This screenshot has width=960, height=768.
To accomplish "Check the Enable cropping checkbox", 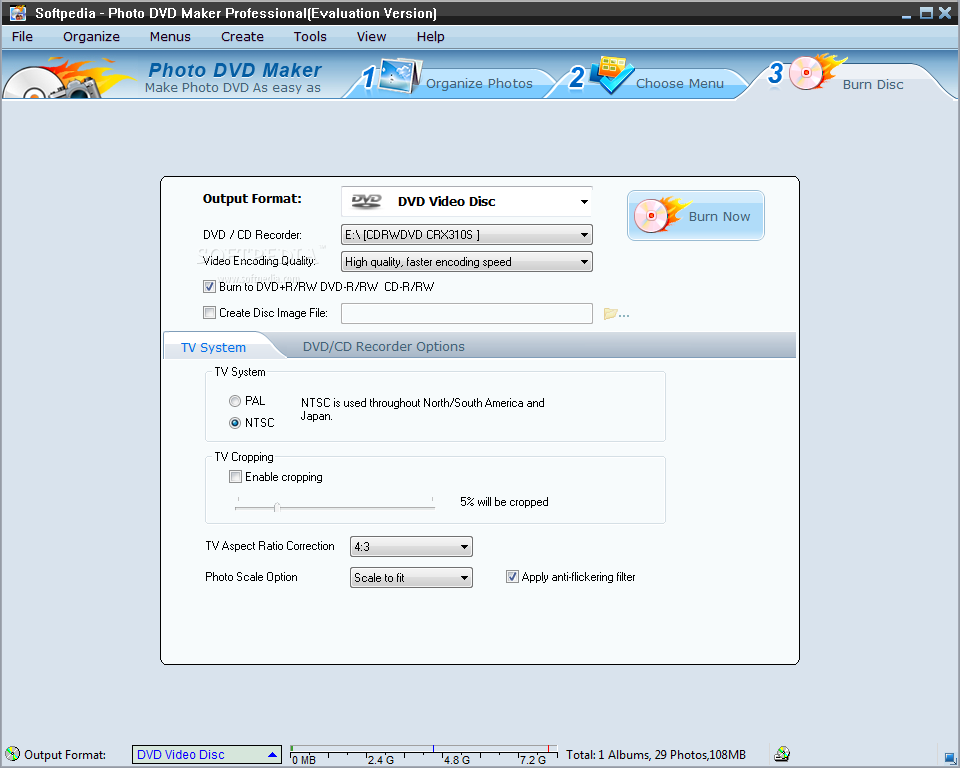I will tap(235, 476).
